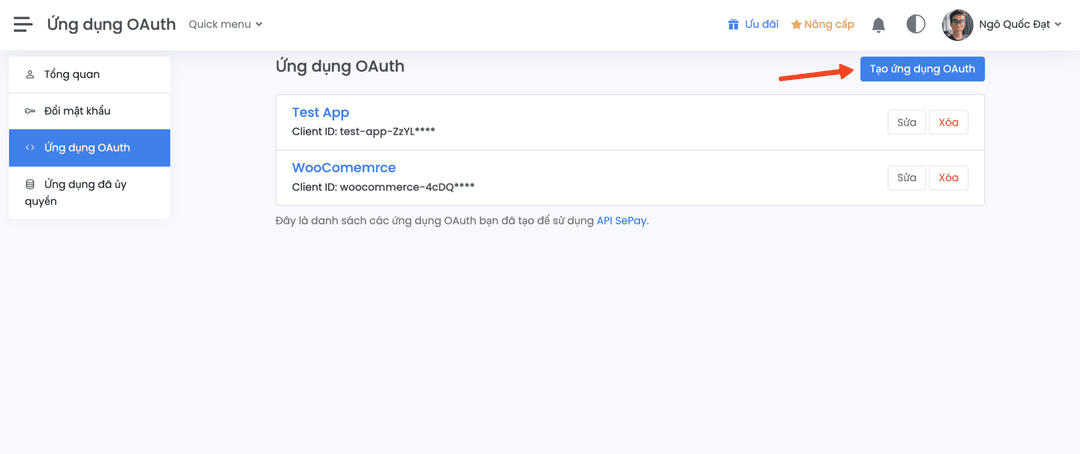Open the Ưu đãi offers link
The width and height of the screenshot is (1080, 454).
(x=753, y=25)
